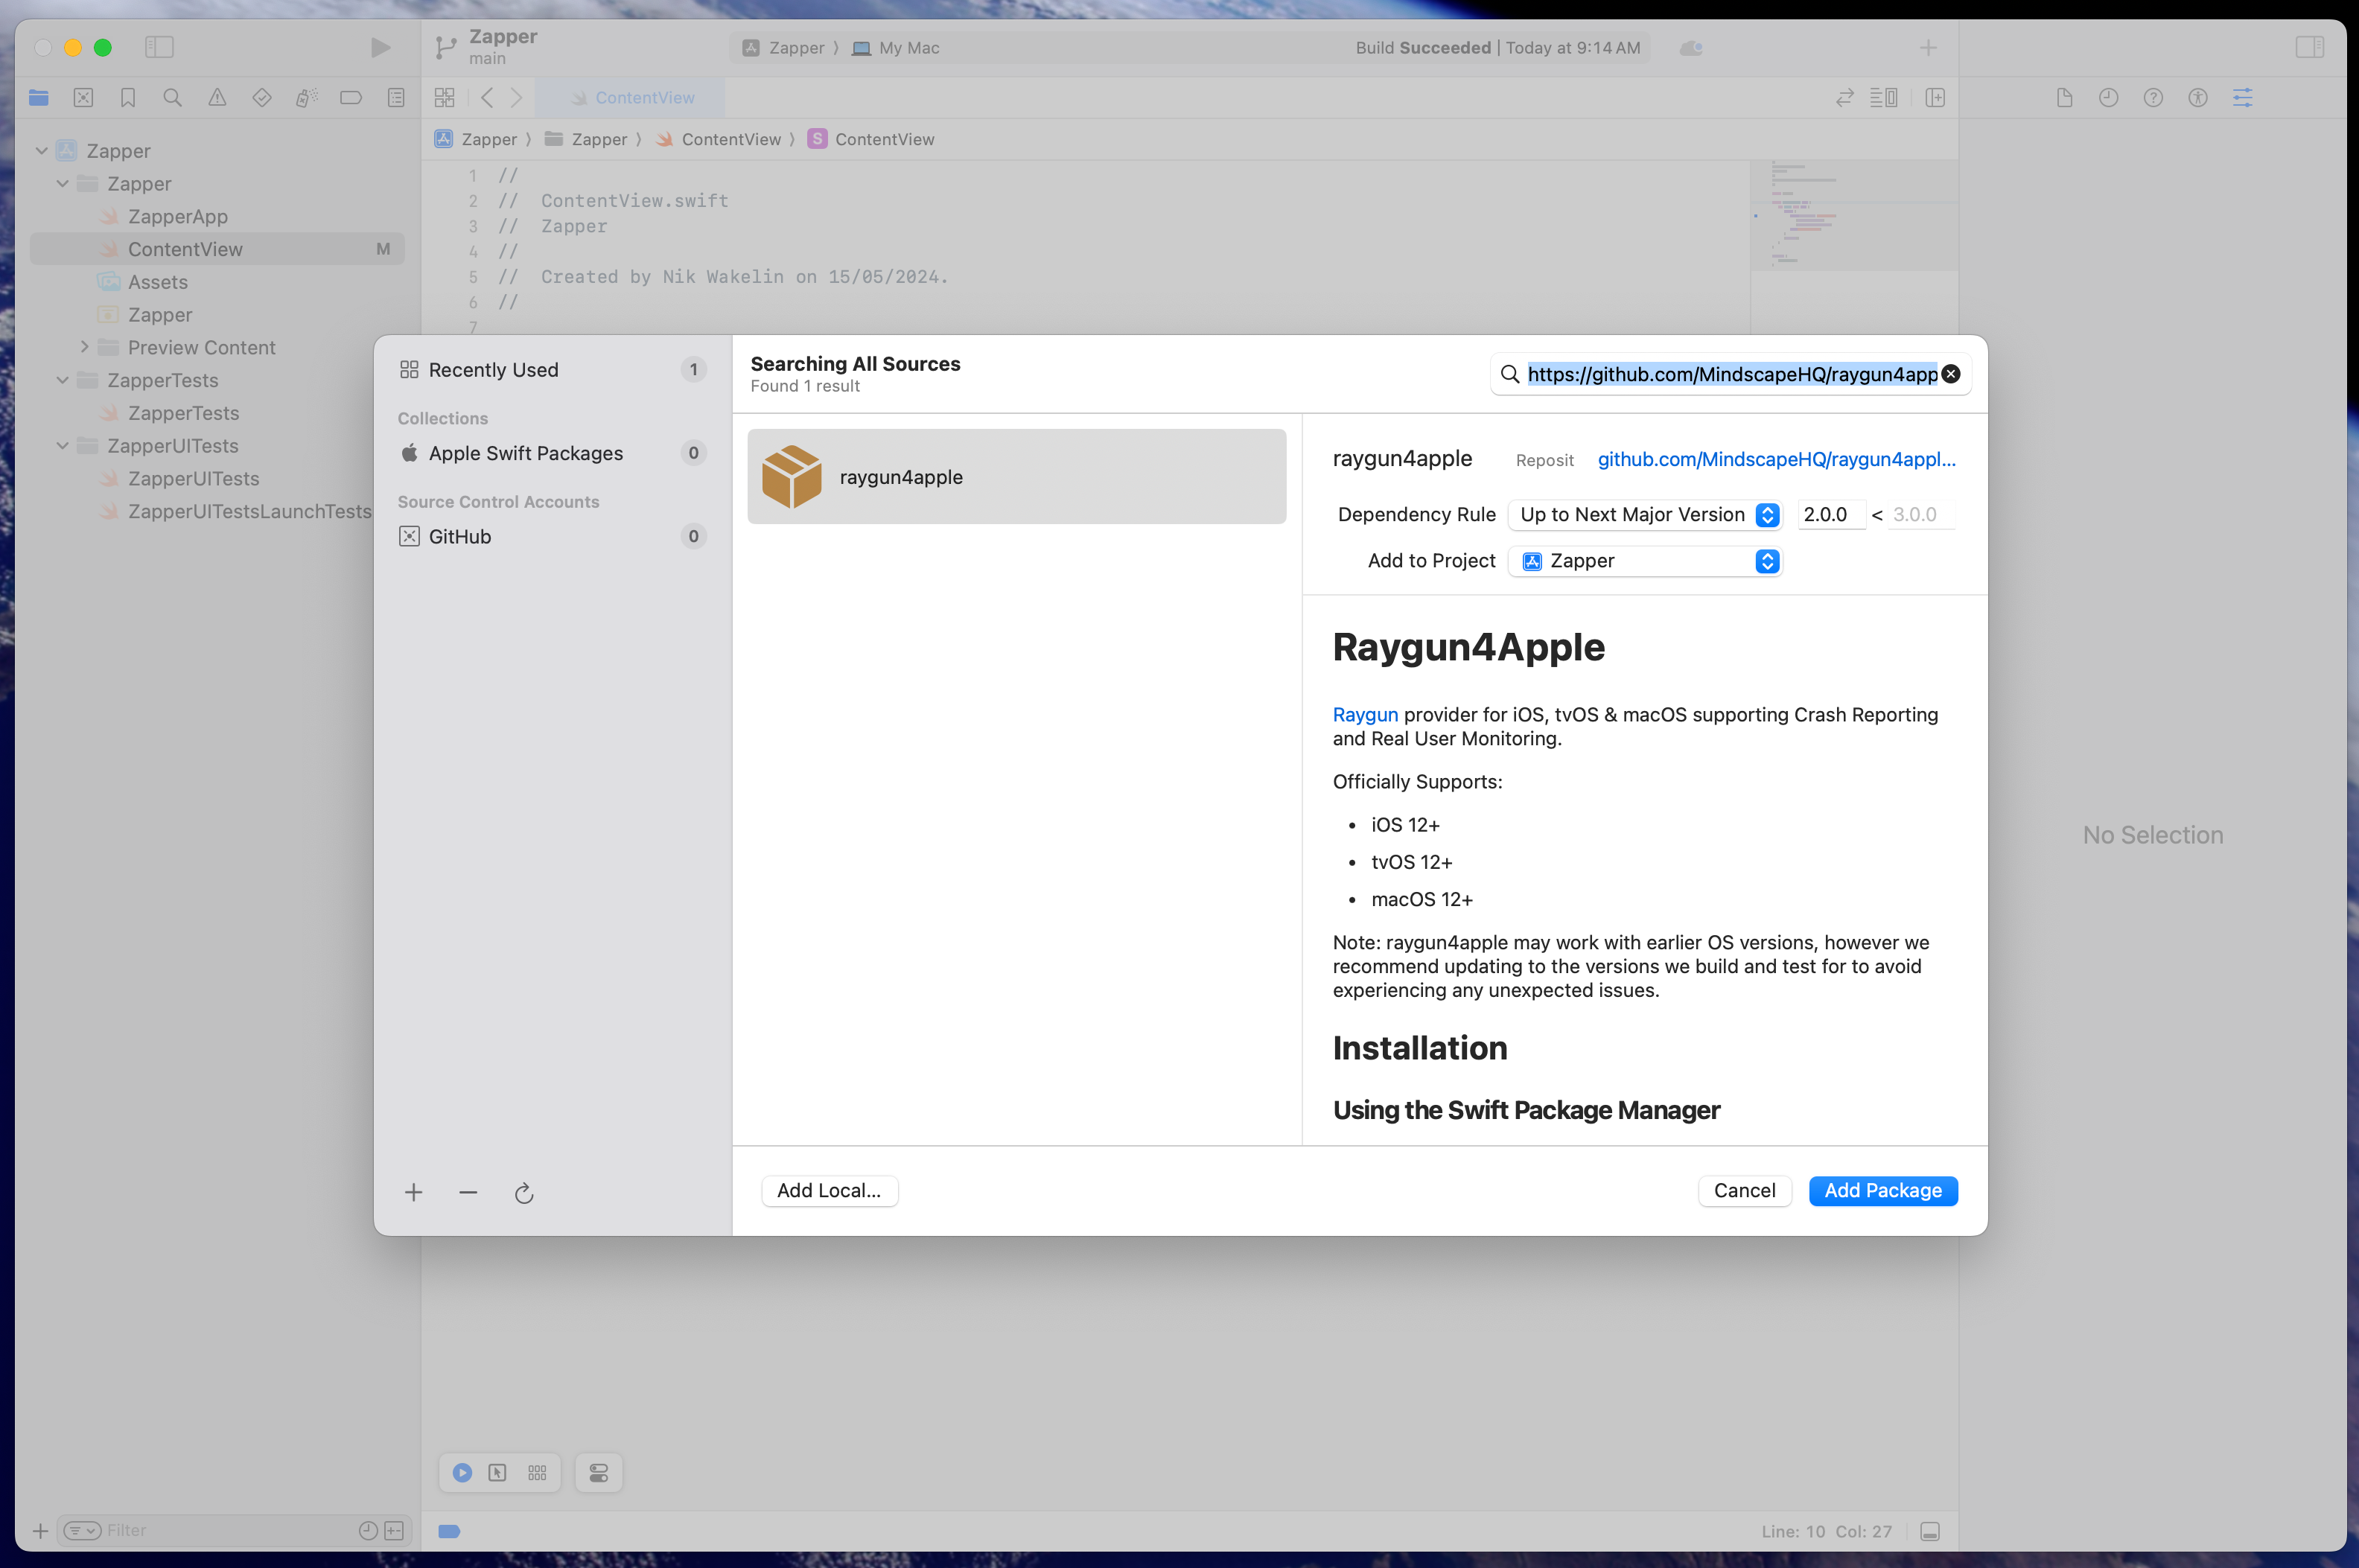Screen dimensions: 2359x1568
Task: Open the github.com/MindscapeHQ repository link
Action: coord(1775,459)
